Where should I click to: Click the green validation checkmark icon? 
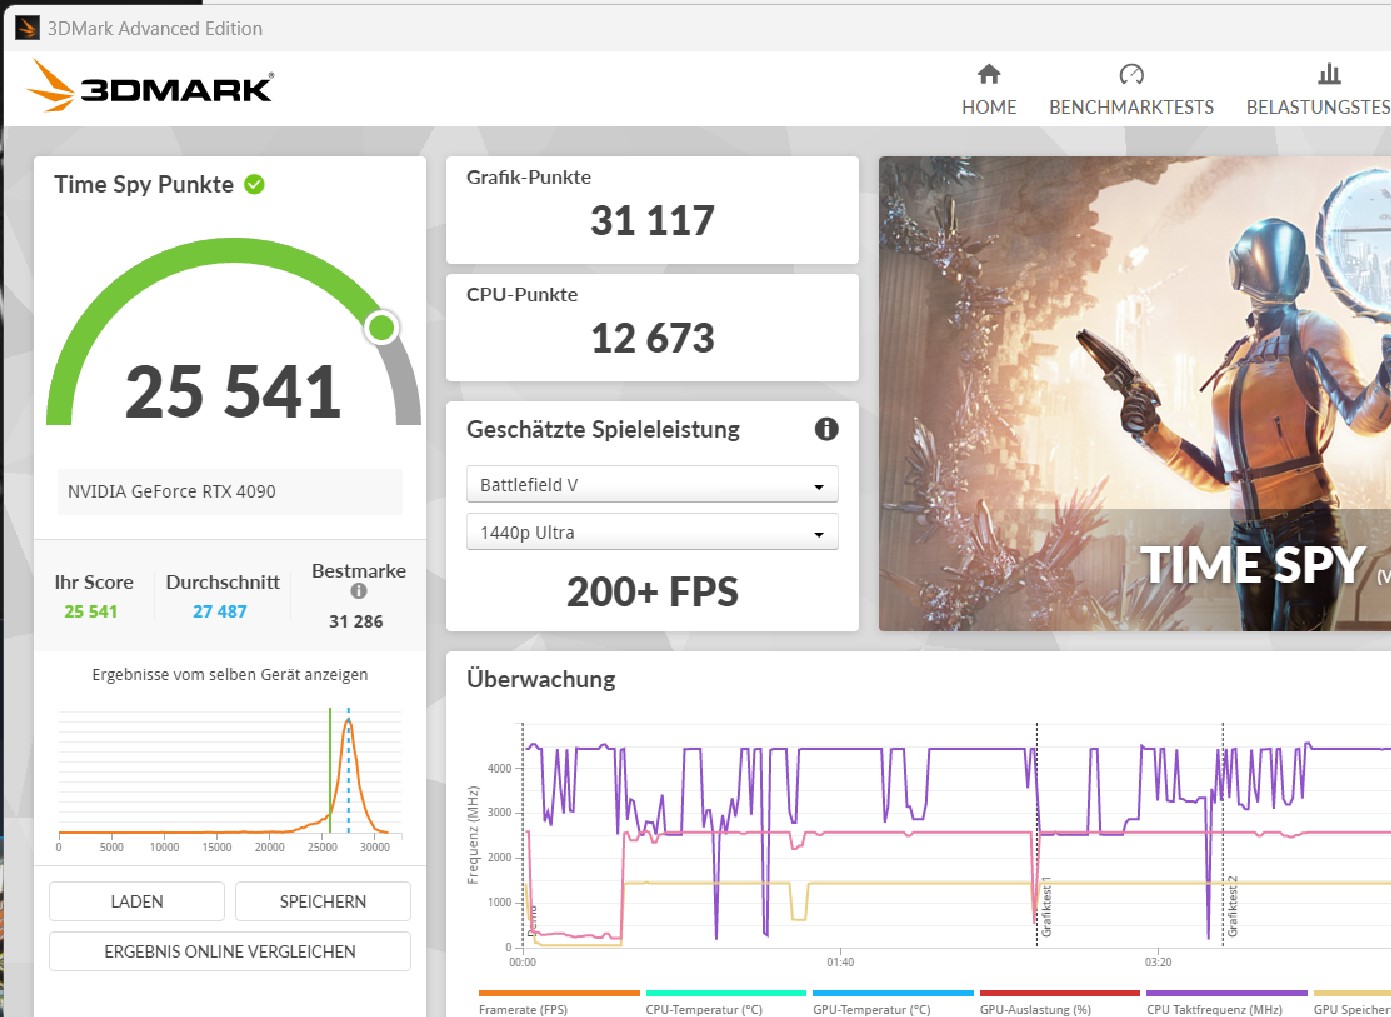pos(255,184)
